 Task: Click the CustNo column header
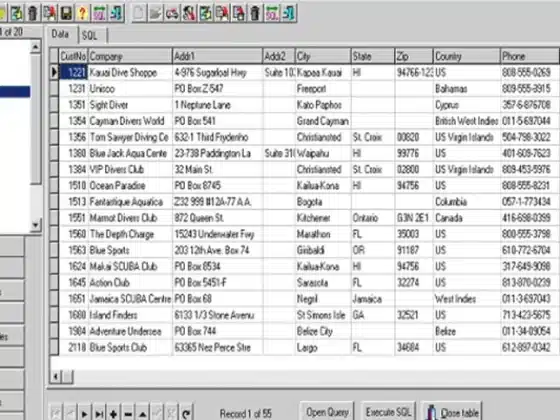pos(73,56)
